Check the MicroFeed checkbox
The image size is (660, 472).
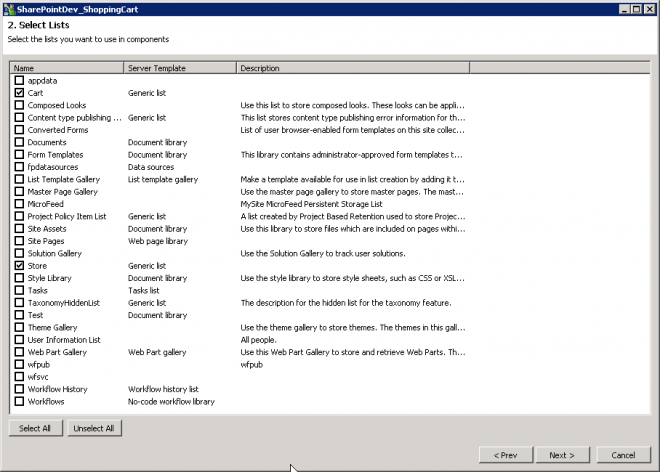[19, 204]
